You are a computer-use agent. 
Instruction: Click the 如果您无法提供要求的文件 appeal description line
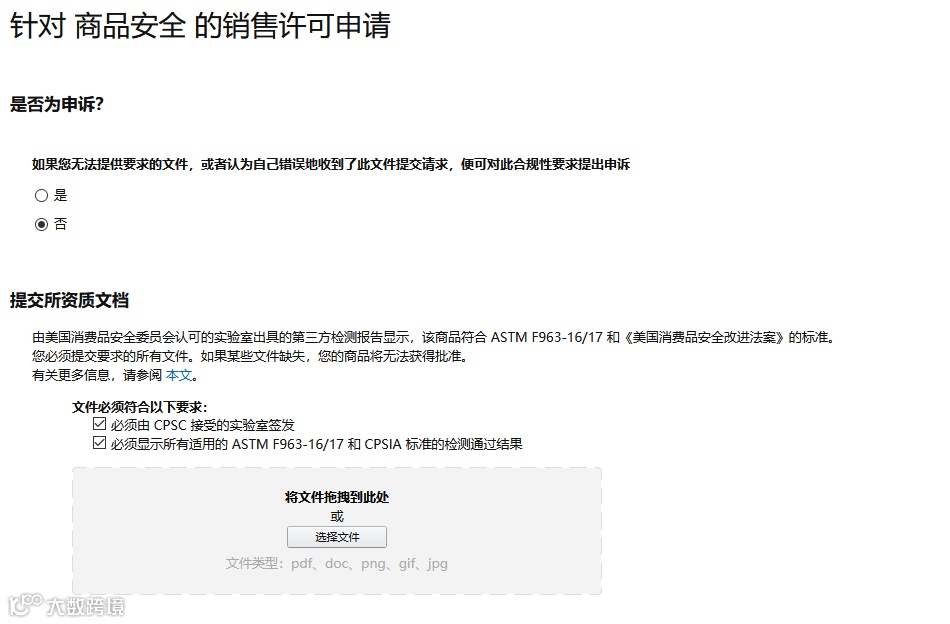pos(331,164)
